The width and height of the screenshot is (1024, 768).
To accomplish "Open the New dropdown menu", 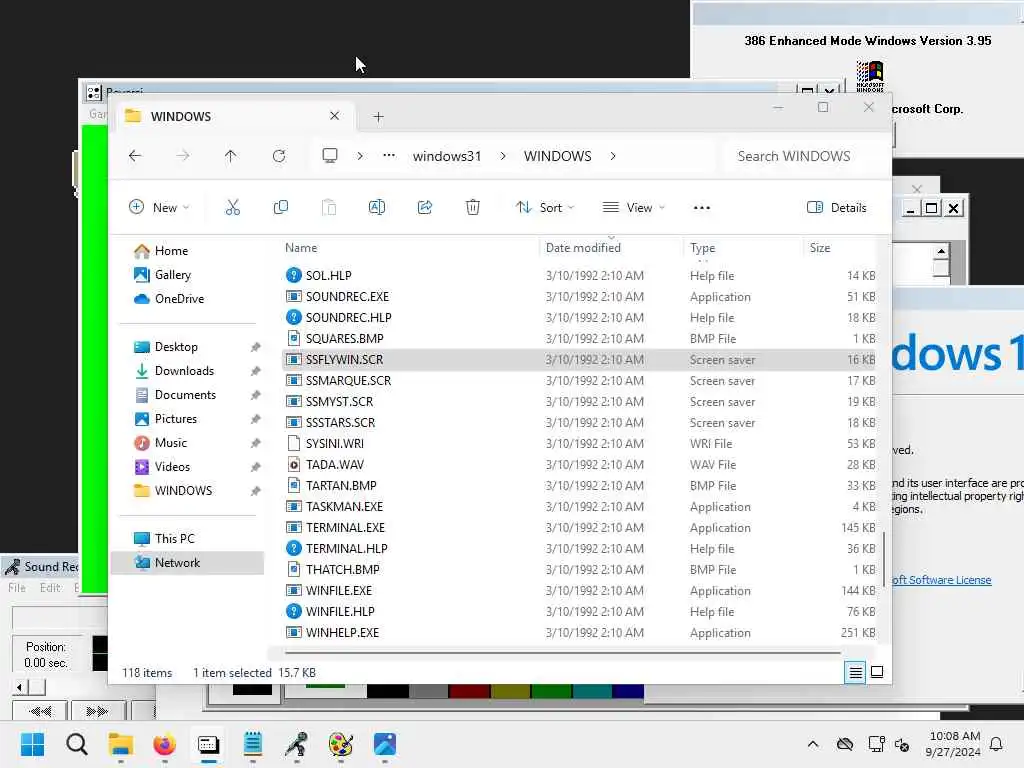I will [159, 208].
